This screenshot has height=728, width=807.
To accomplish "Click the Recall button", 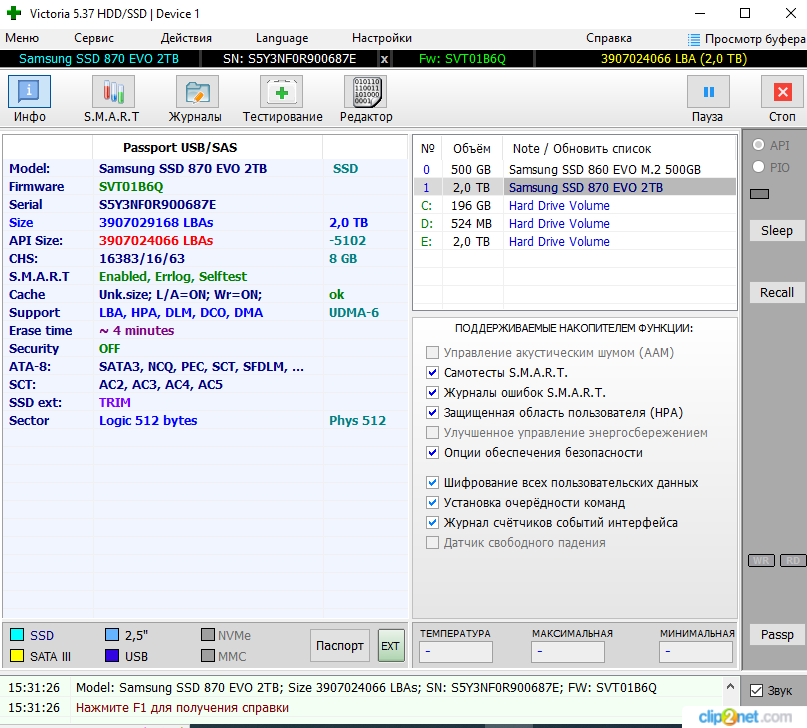I will [777, 292].
